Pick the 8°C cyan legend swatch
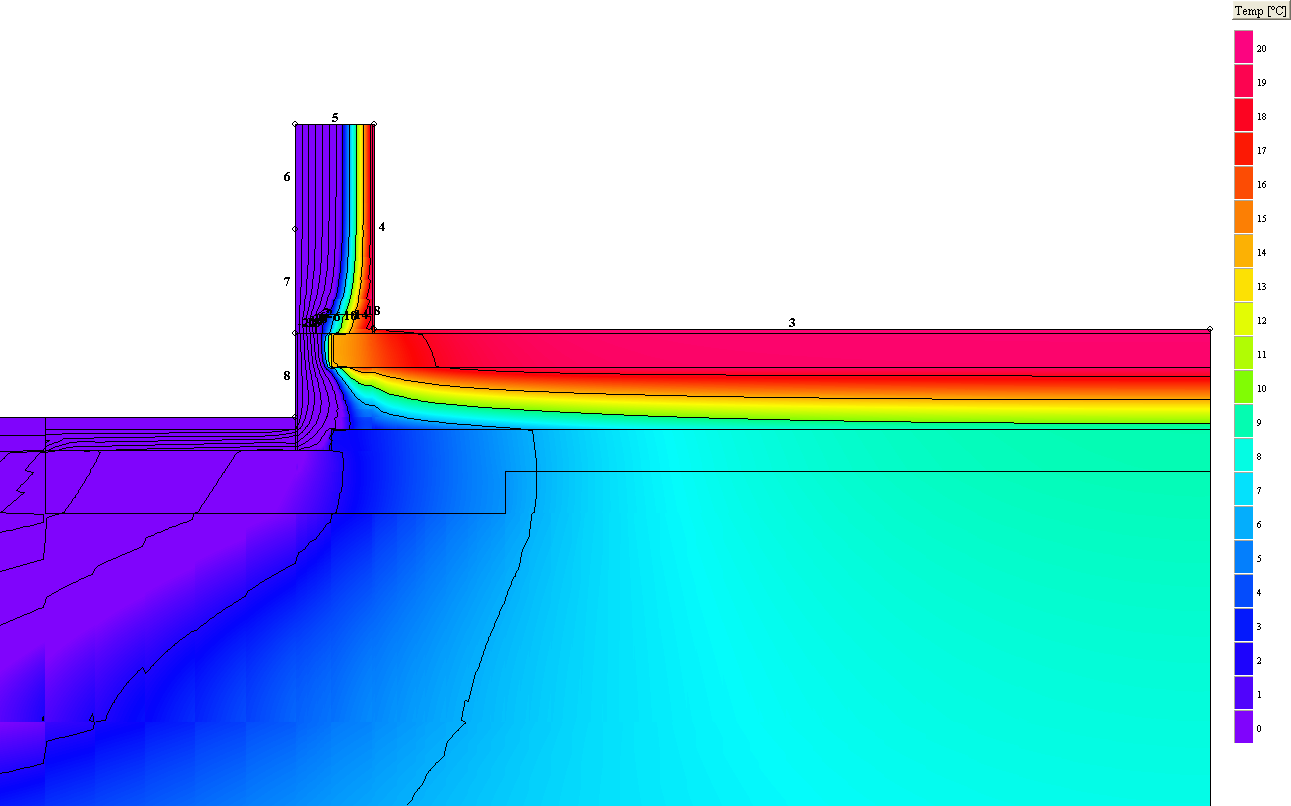This screenshot has width=1291, height=806. tap(1243, 455)
